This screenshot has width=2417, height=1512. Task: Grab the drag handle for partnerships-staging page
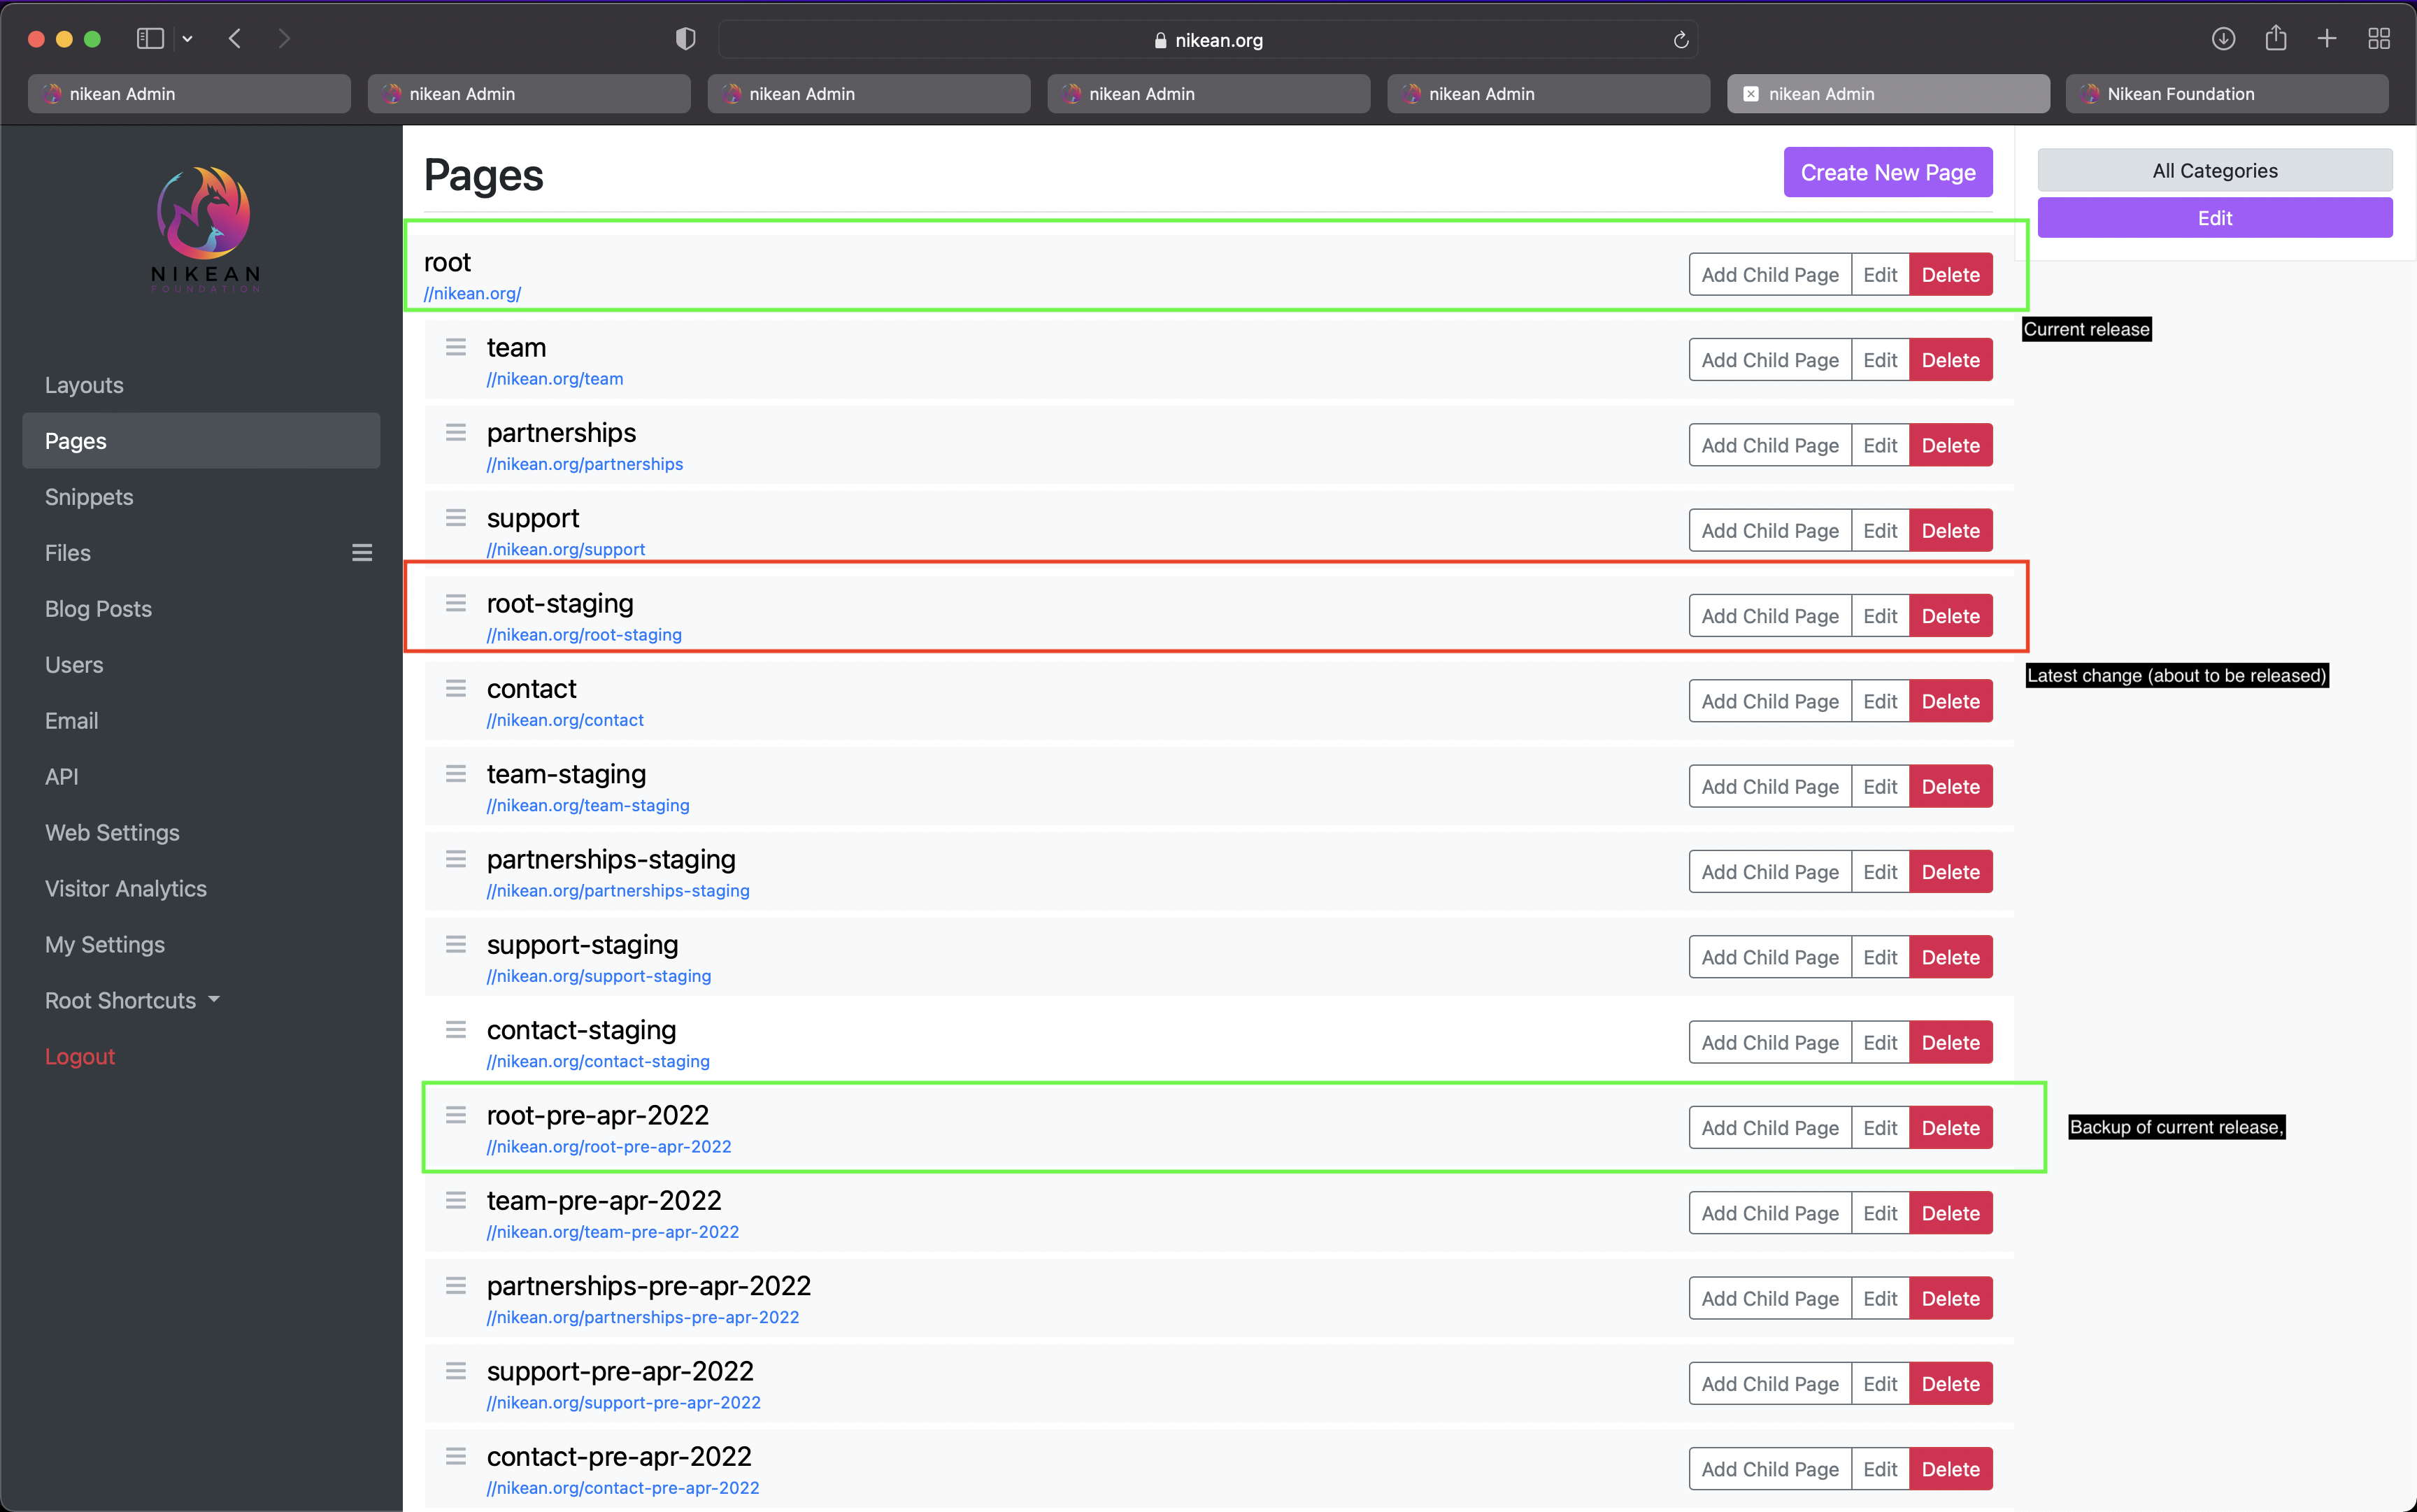456,859
